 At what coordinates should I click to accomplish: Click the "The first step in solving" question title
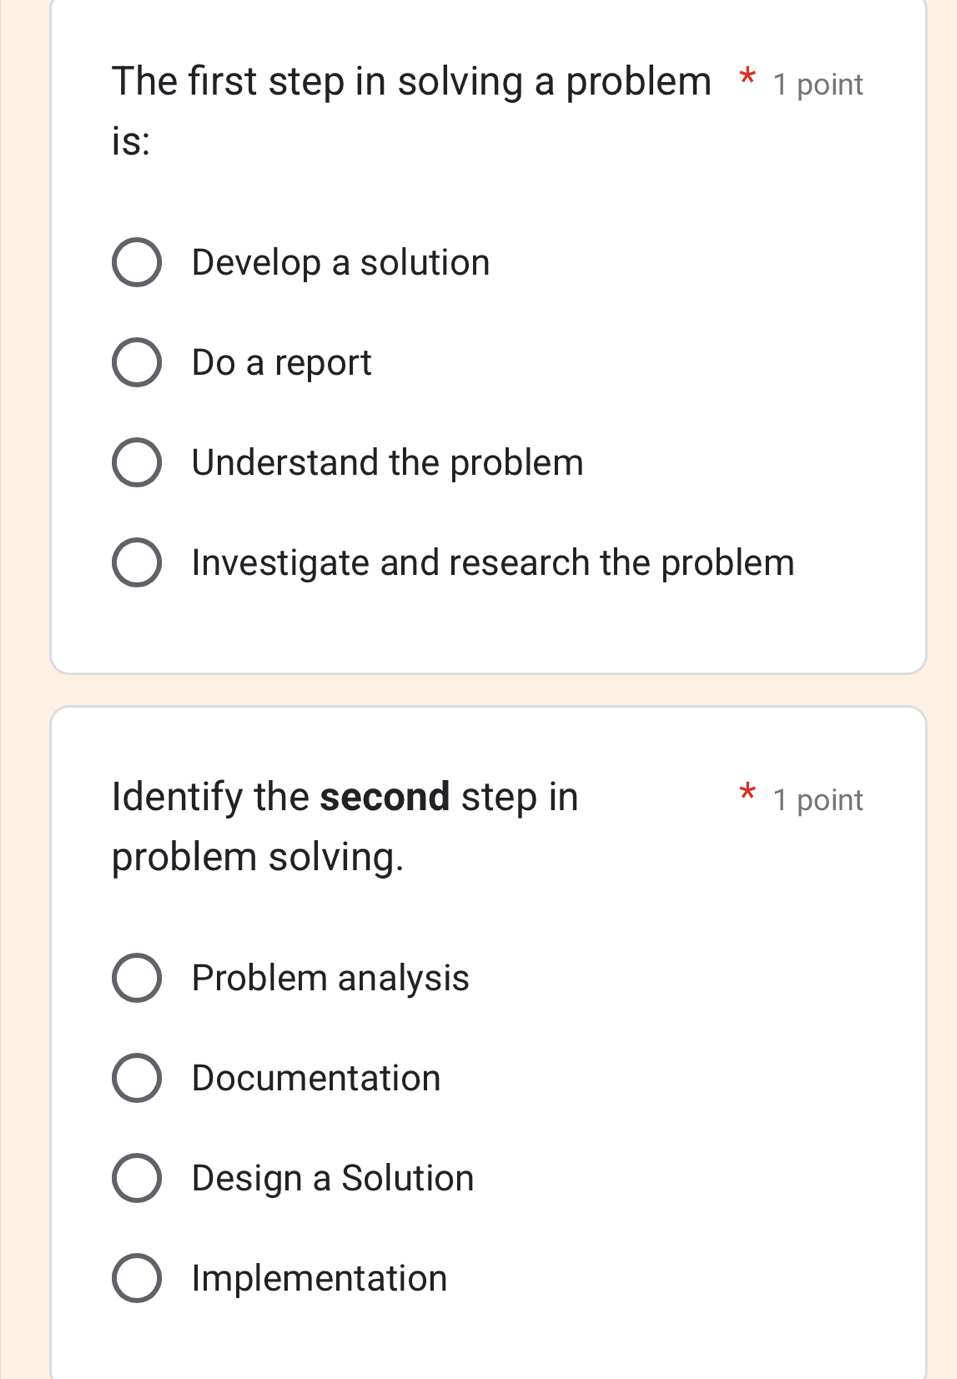tap(410, 82)
